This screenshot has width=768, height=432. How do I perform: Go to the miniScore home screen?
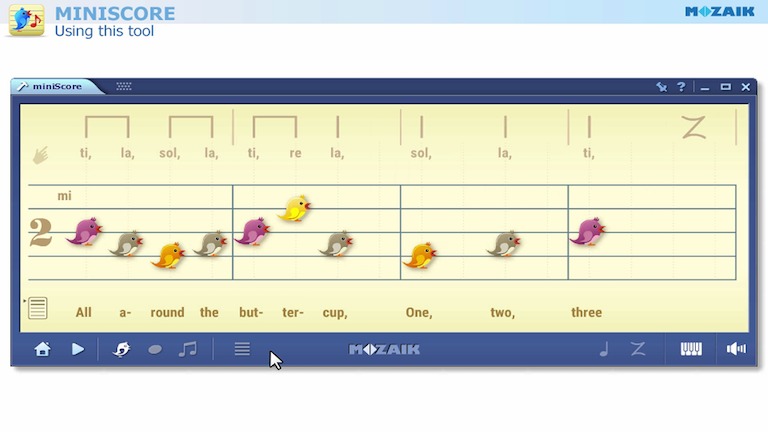[42, 349]
